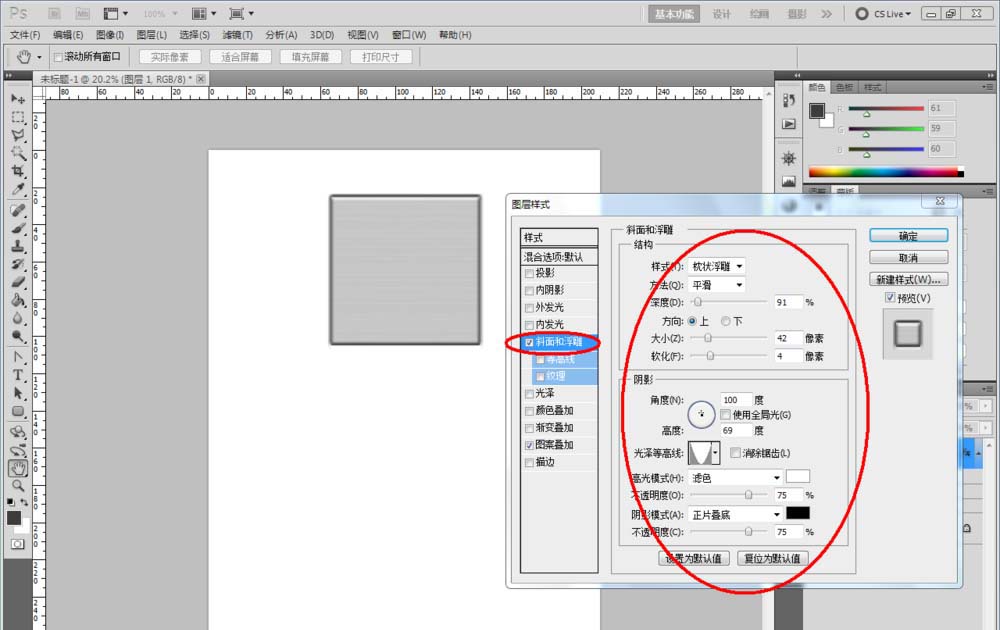
Task: Click the 深度 depth value field
Action: [x=788, y=302]
